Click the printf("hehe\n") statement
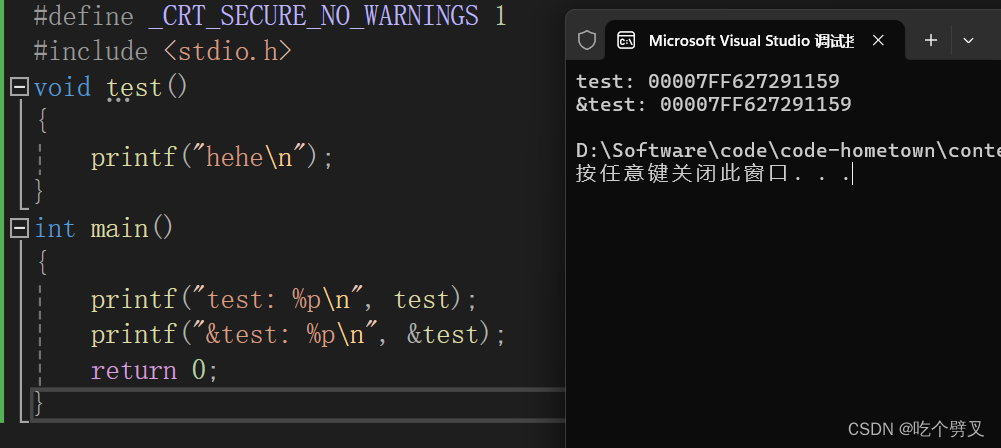Image resolution: width=1001 pixels, height=448 pixels. [x=212, y=157]
